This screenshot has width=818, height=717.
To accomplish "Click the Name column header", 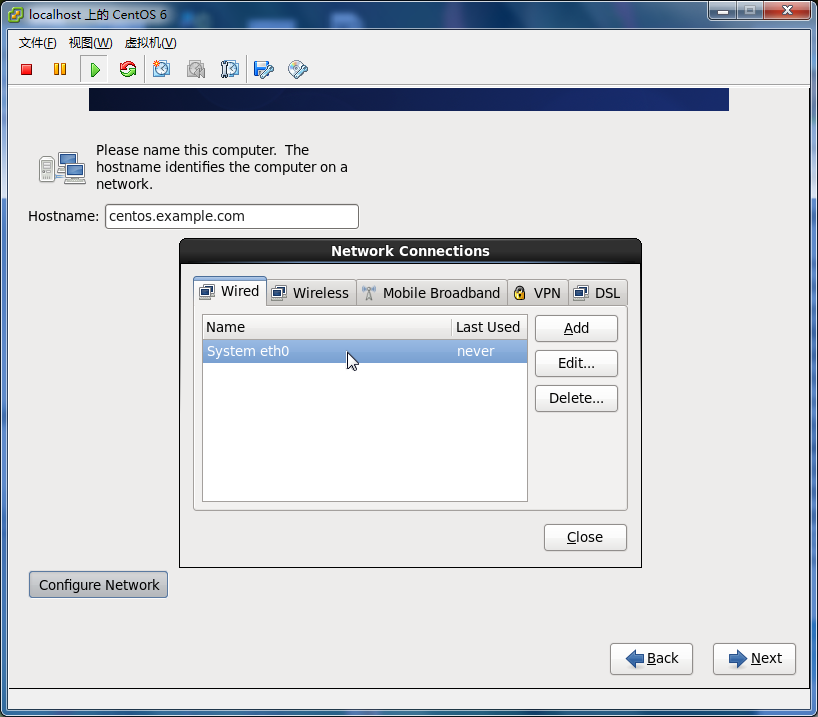I will [x=327, y=327].
